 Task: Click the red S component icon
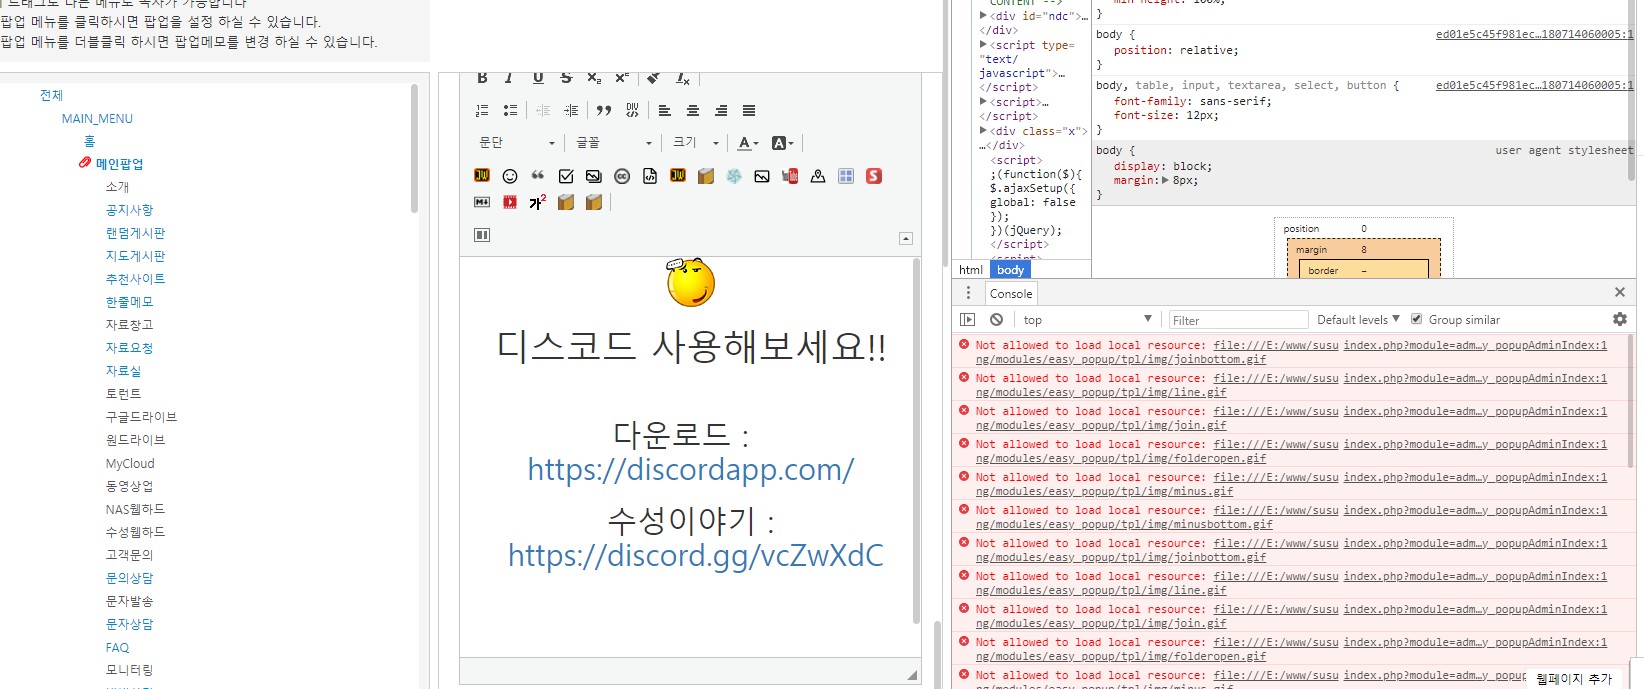pyautogui.click(x=874, y=176)
